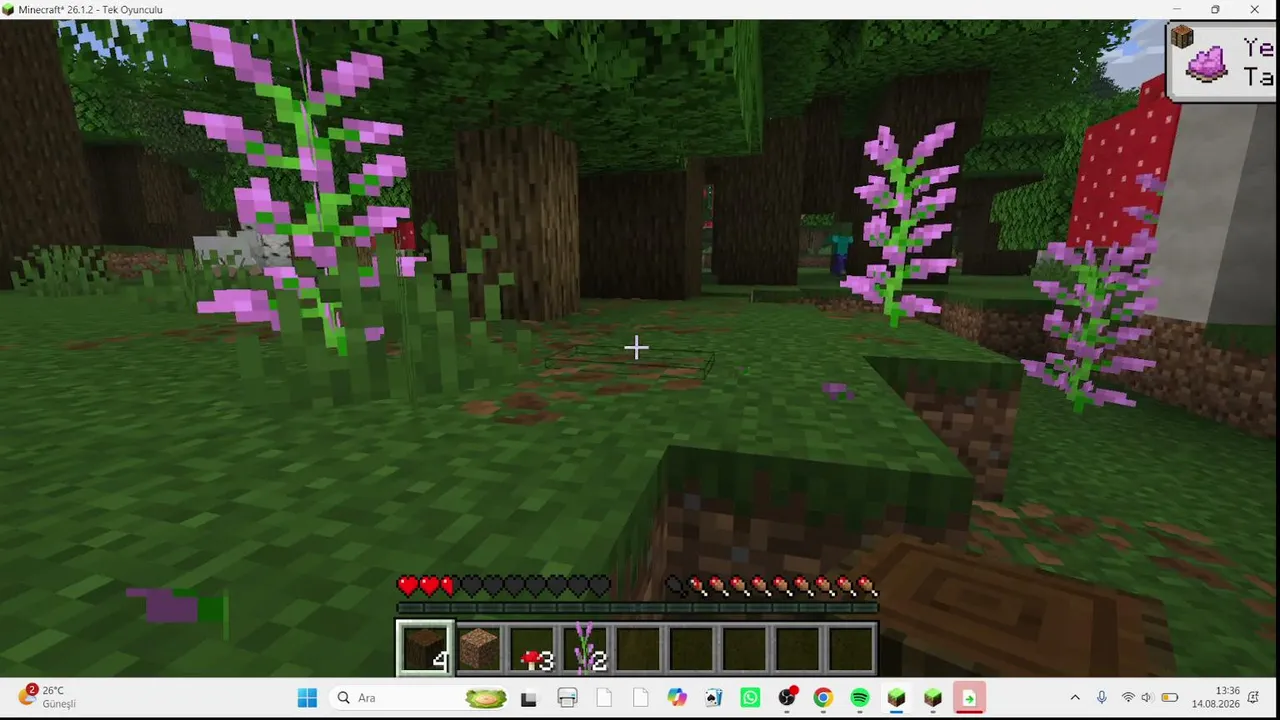Select the red mushroom hotbar slot
This screenshot has width=1280, height=720.
533,648
